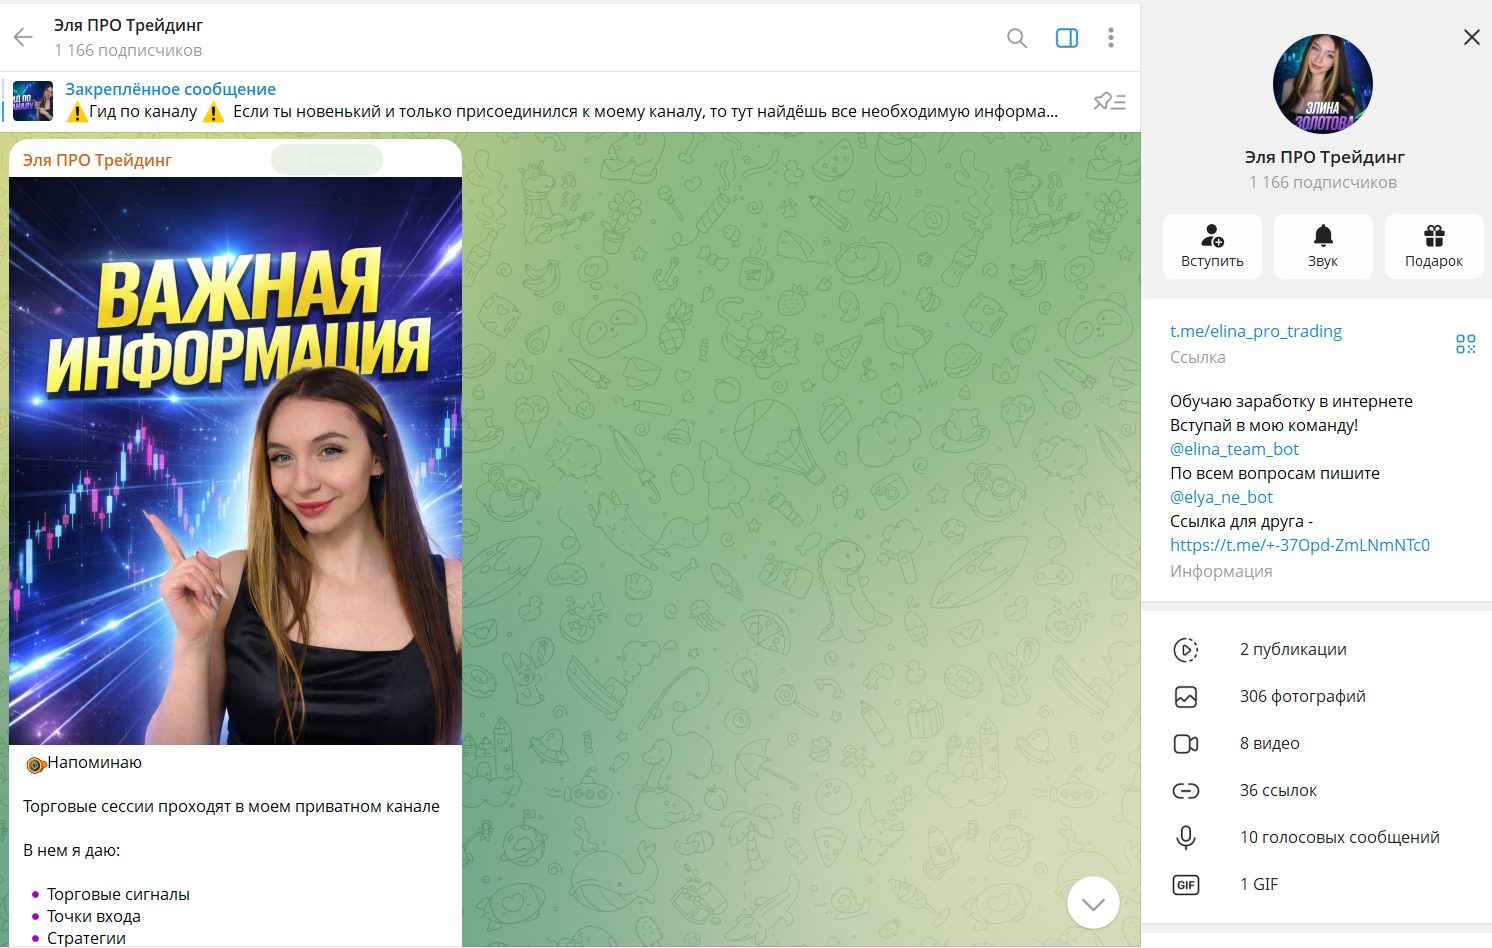This screenshot has height=948, width=1492.
Task: Click the channel name in info panel
Action: tap(1324, 157)
